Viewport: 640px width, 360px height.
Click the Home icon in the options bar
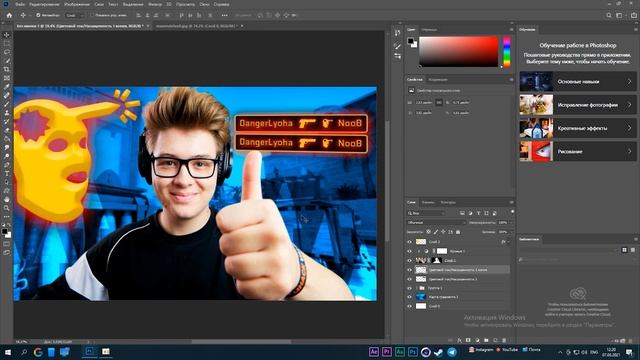coord(9,15)
